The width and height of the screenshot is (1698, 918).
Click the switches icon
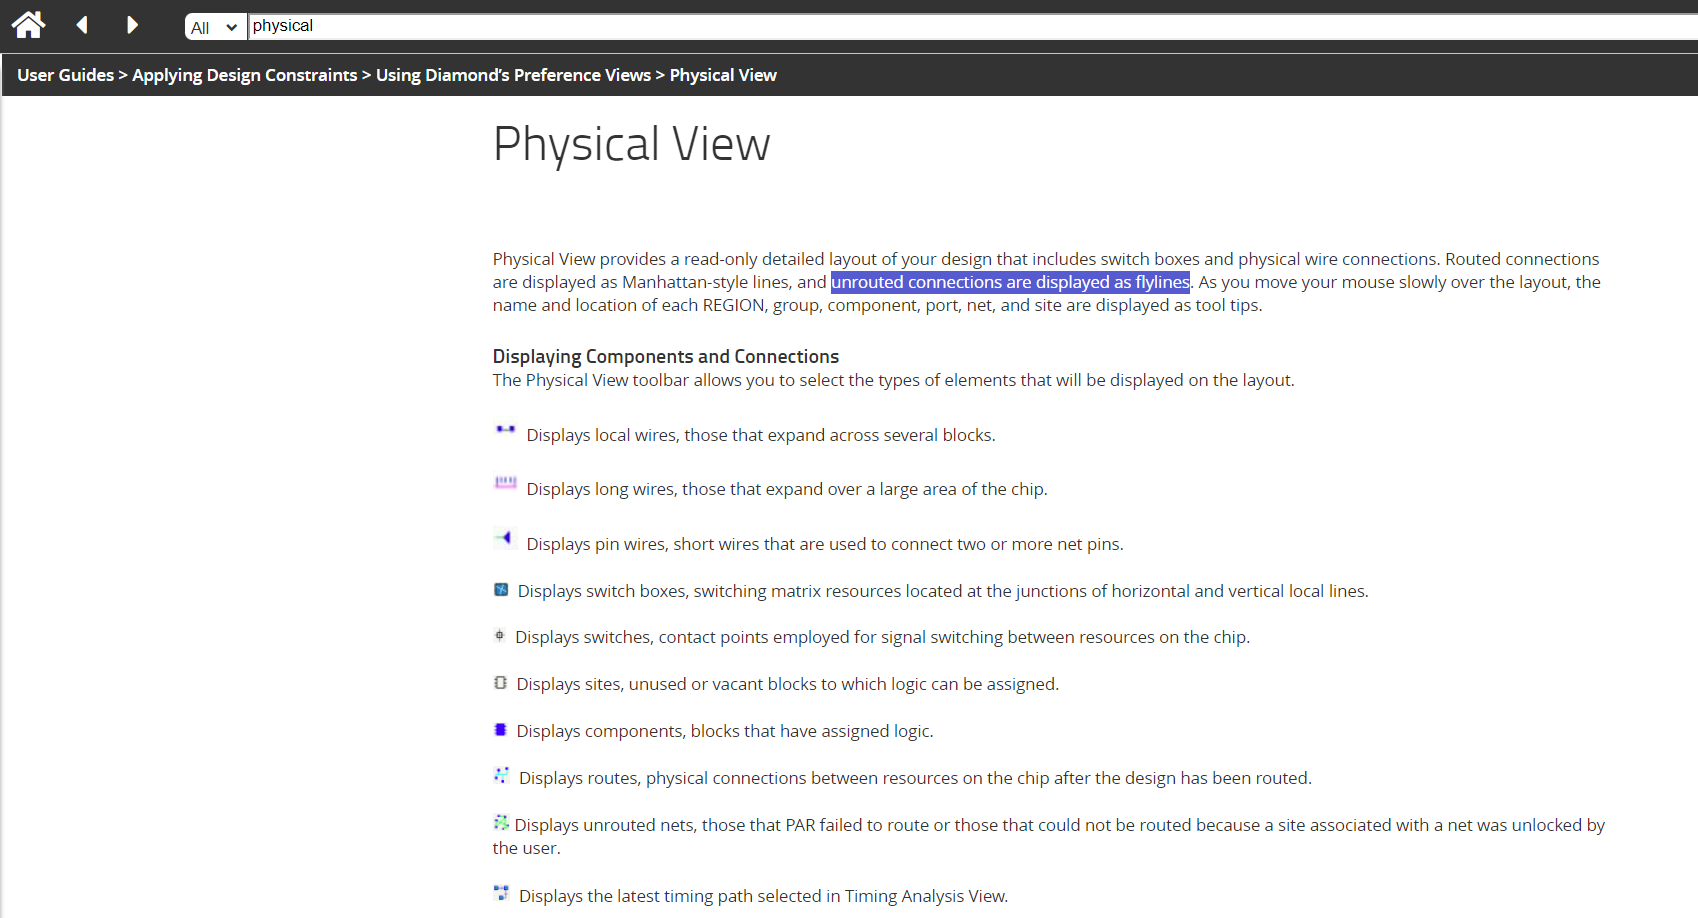(x=500, y=635)
